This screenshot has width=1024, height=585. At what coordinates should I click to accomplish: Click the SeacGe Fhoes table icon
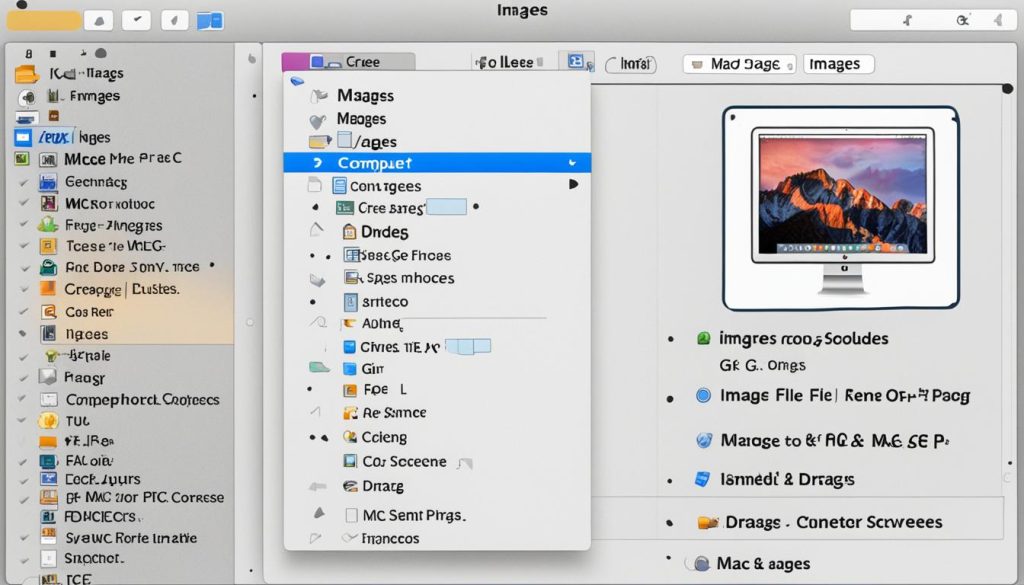(351, 255)
